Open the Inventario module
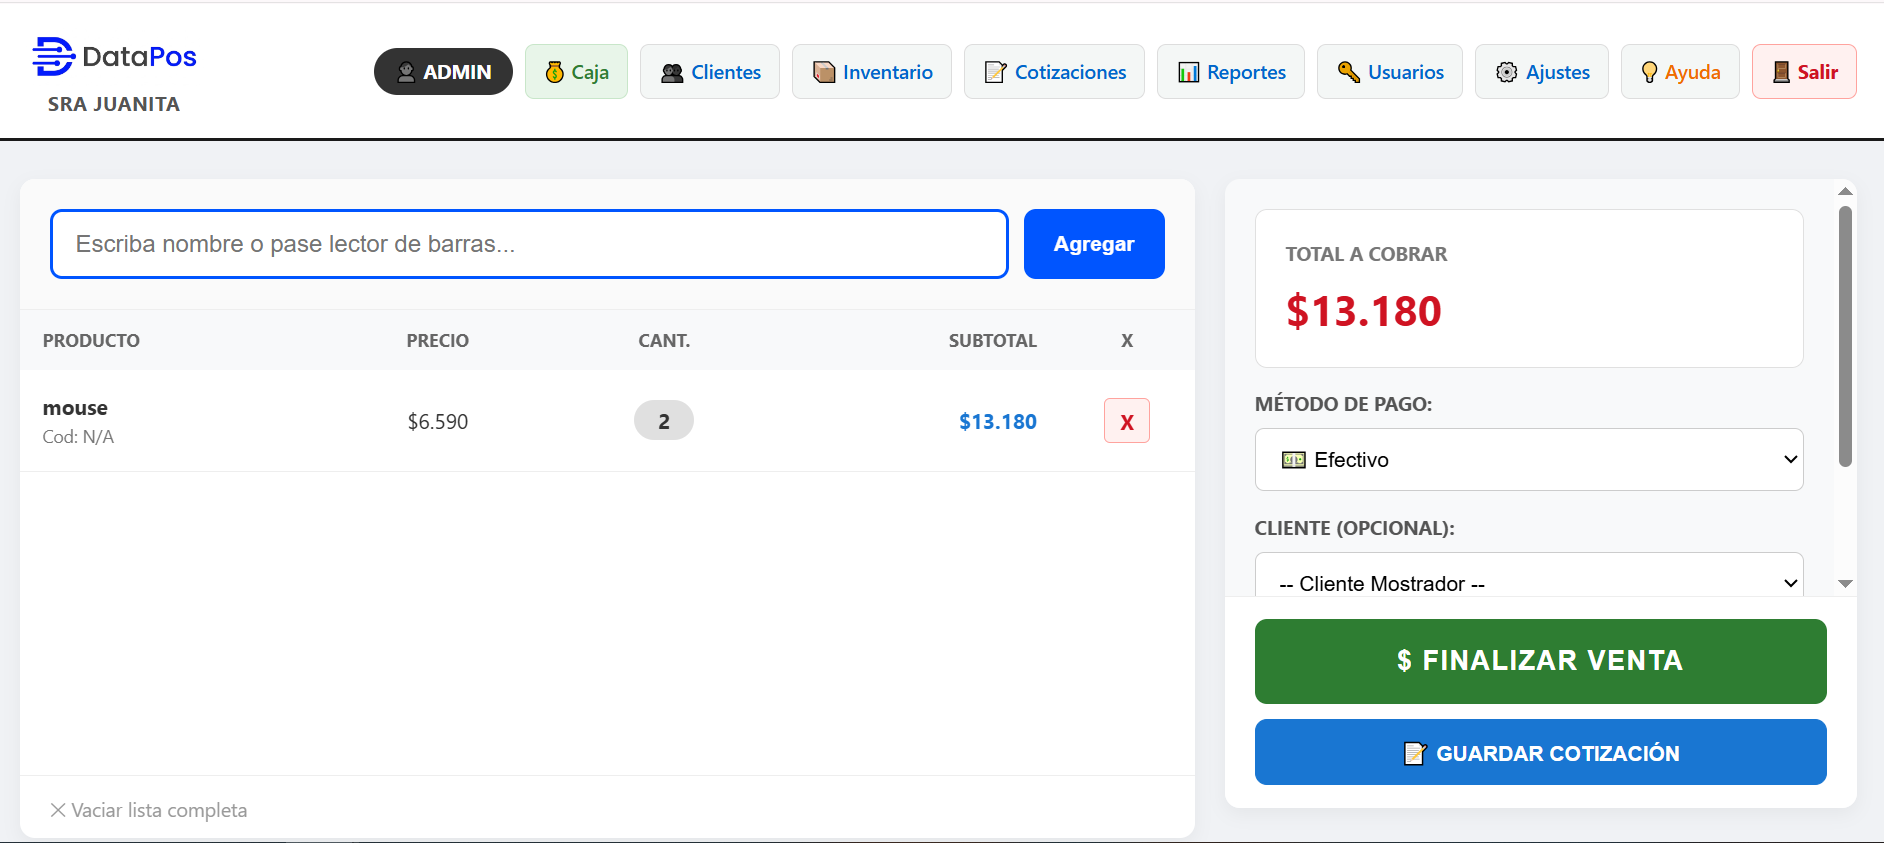 (872, 72)
